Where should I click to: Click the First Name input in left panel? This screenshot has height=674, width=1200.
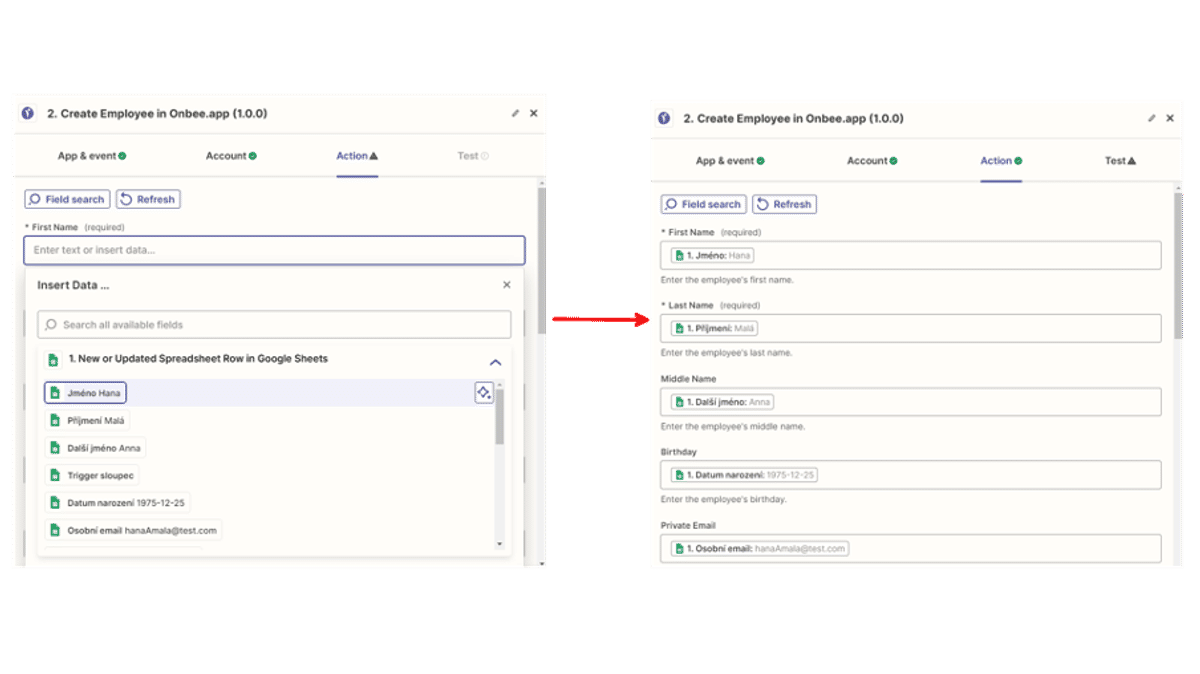[x=274, y=250]
